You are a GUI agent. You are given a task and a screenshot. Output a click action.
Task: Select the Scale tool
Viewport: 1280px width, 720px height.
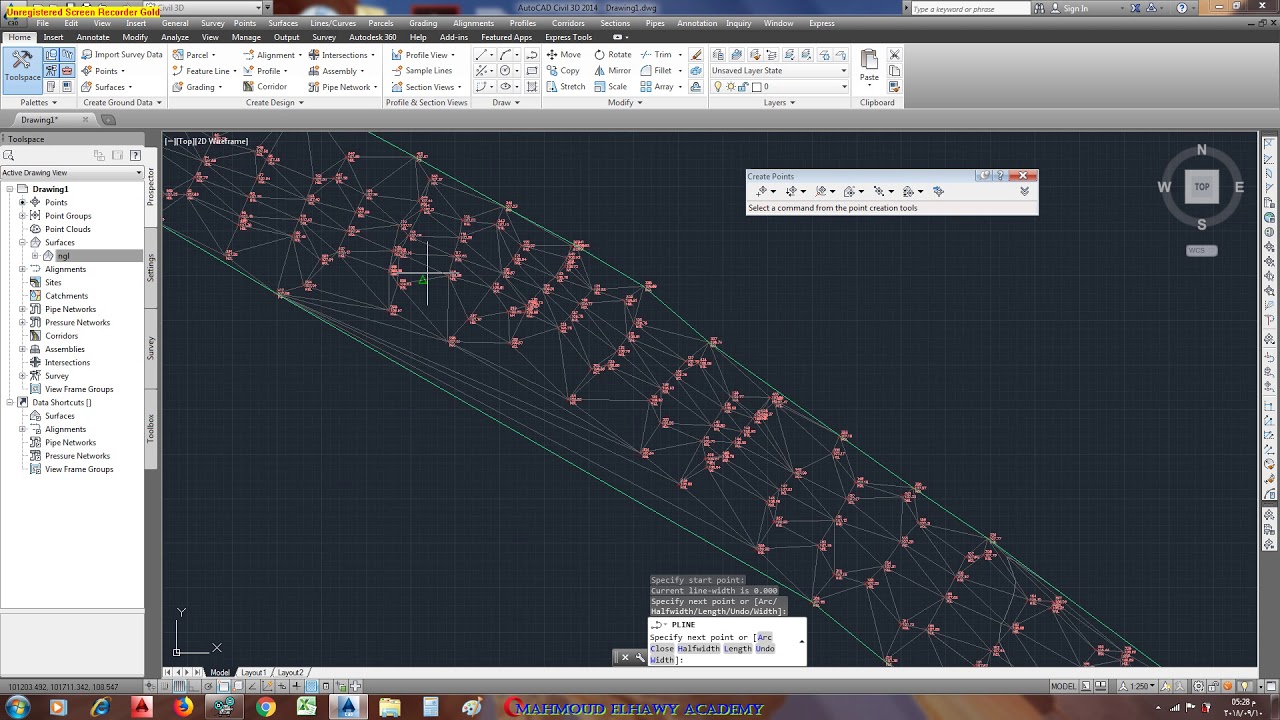[611, 87]
